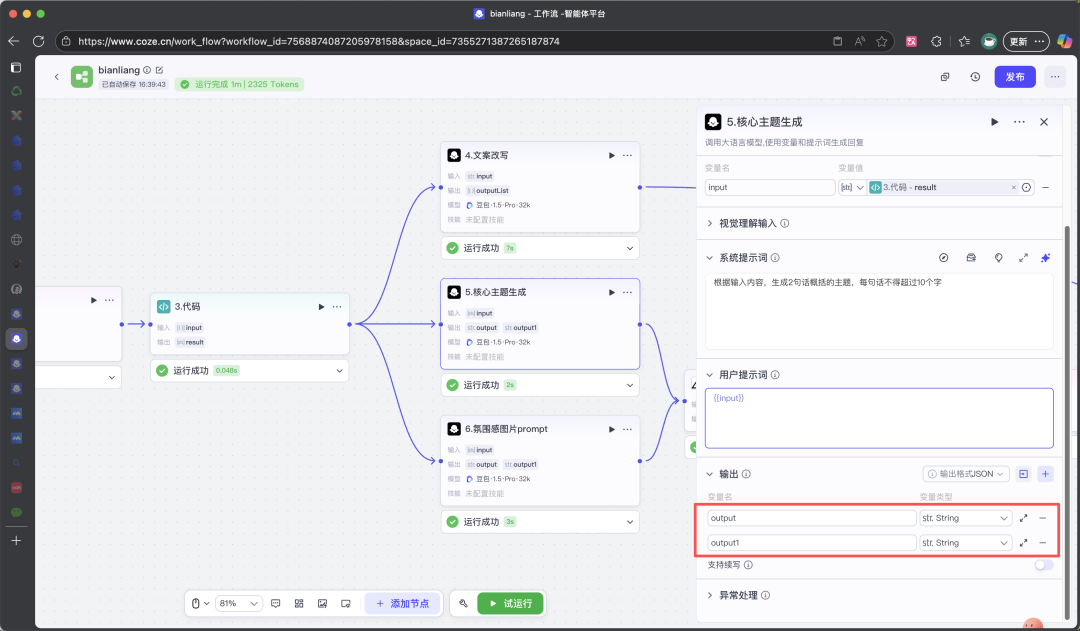Click the lightbulb icon in 系统提示词 row
Viewport: 1080px width, 631px height.
999,258
